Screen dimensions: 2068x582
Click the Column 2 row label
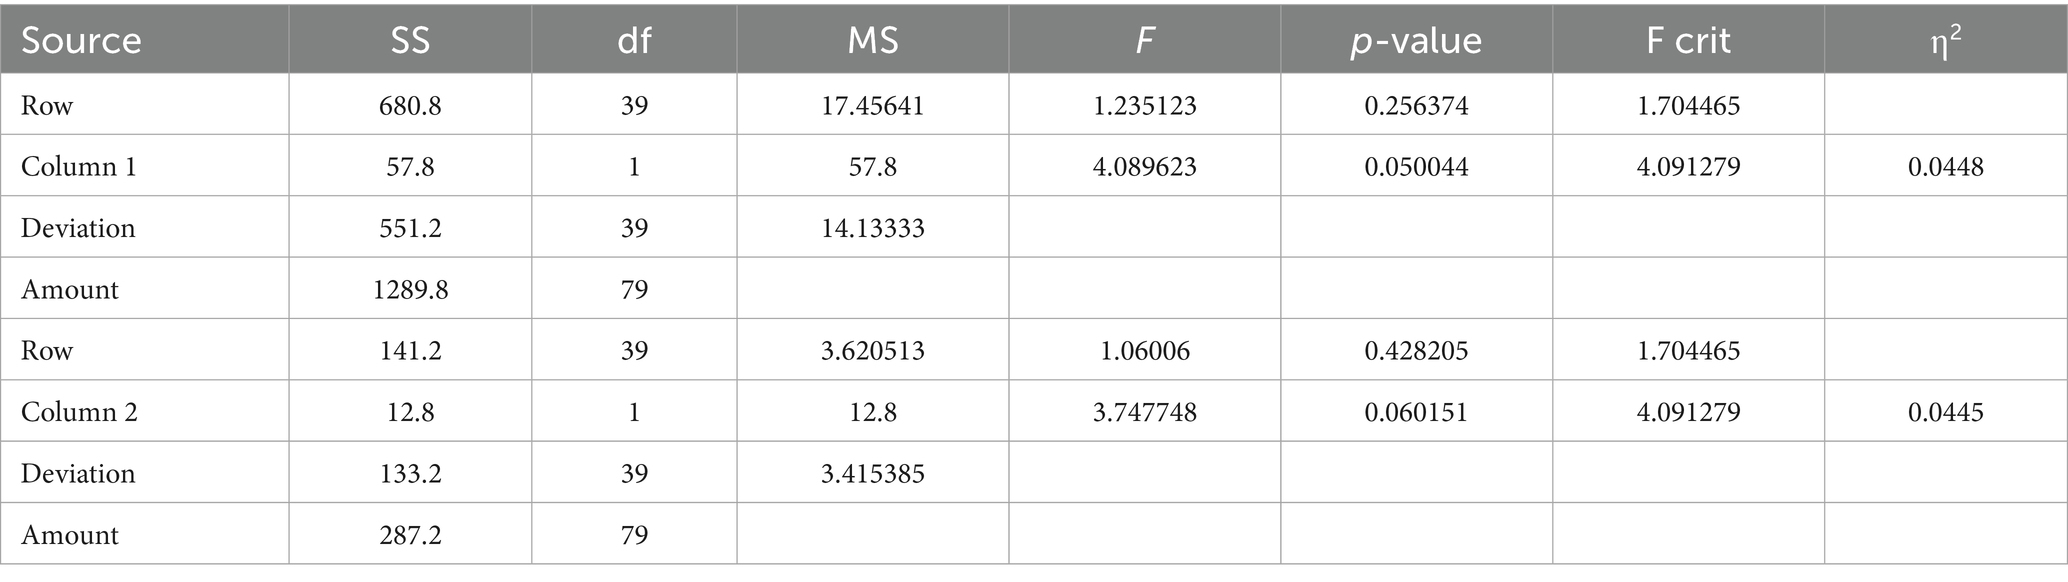tap(79, 412)
